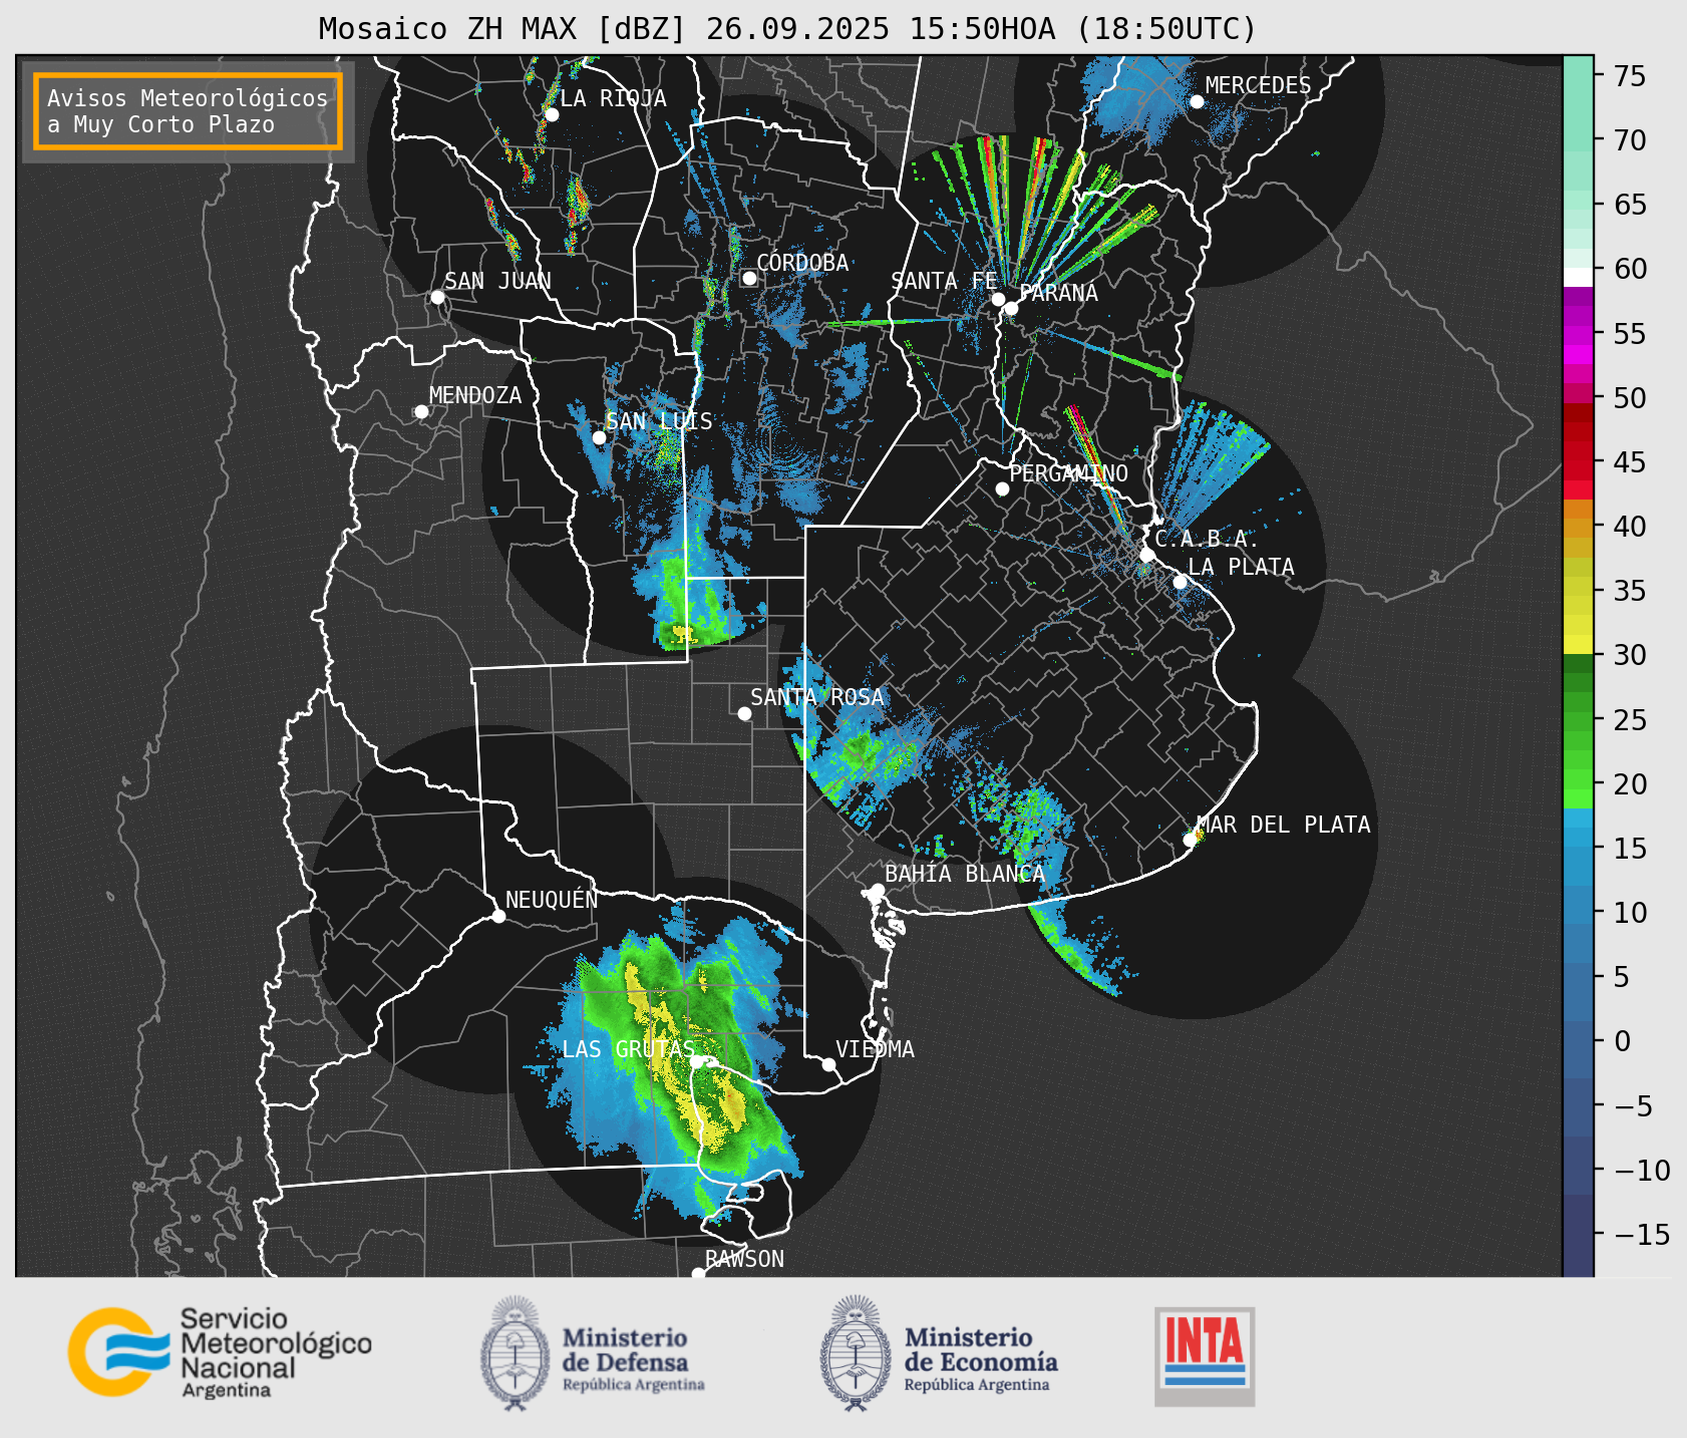Select the VIEDMA city marker
Screen dimensions: 1687x1438
(x=829, y=1064)
